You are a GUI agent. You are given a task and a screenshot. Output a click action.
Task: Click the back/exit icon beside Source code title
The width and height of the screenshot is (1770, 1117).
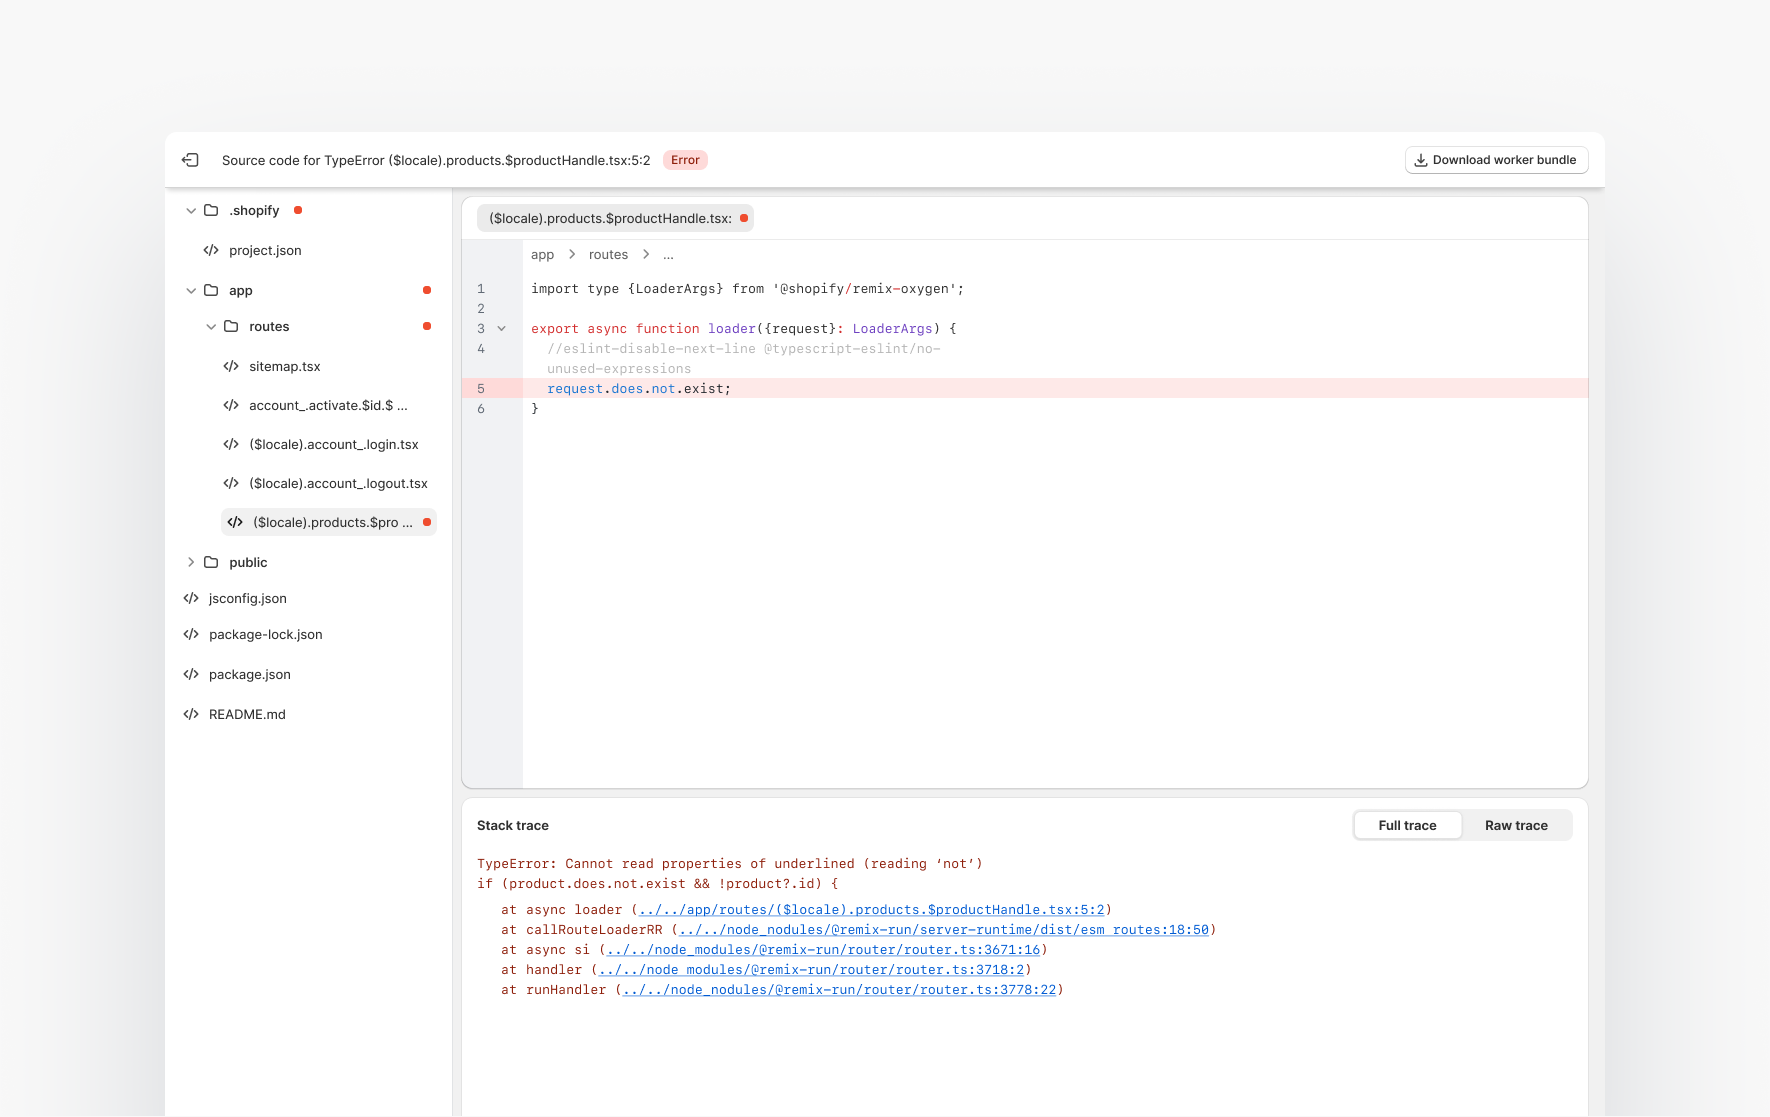[190, 160]
